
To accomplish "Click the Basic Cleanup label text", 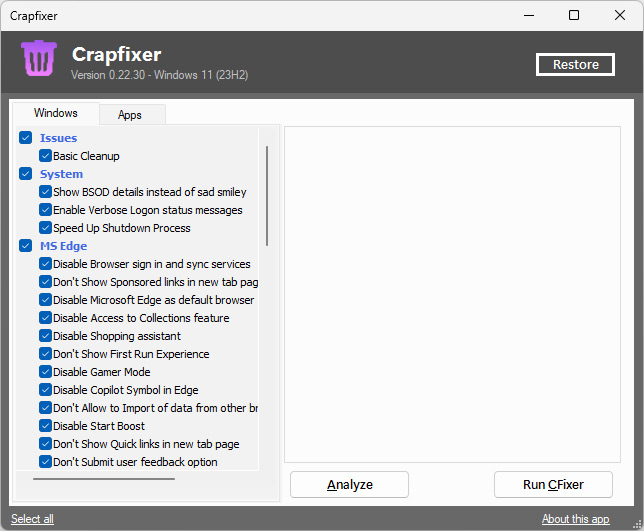I will coord(86,156).
